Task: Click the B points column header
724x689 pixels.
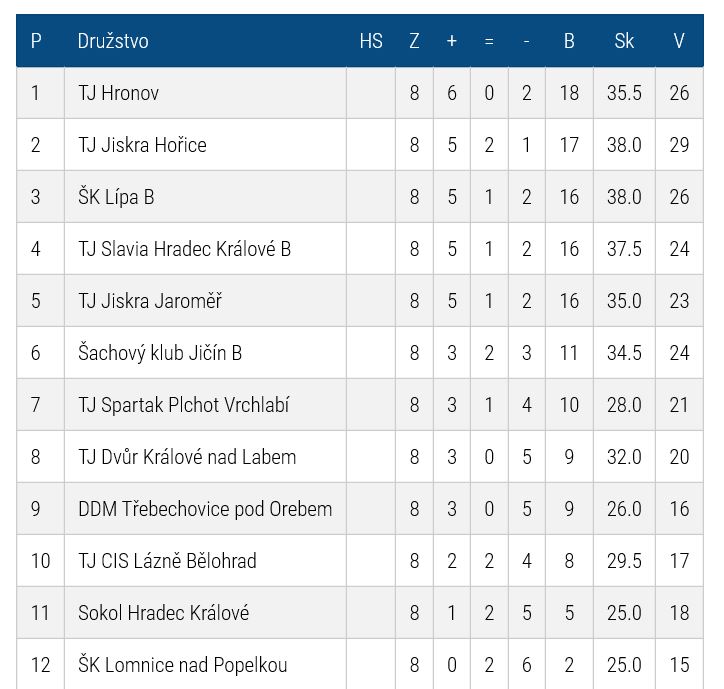Action: tap(569, 41)
